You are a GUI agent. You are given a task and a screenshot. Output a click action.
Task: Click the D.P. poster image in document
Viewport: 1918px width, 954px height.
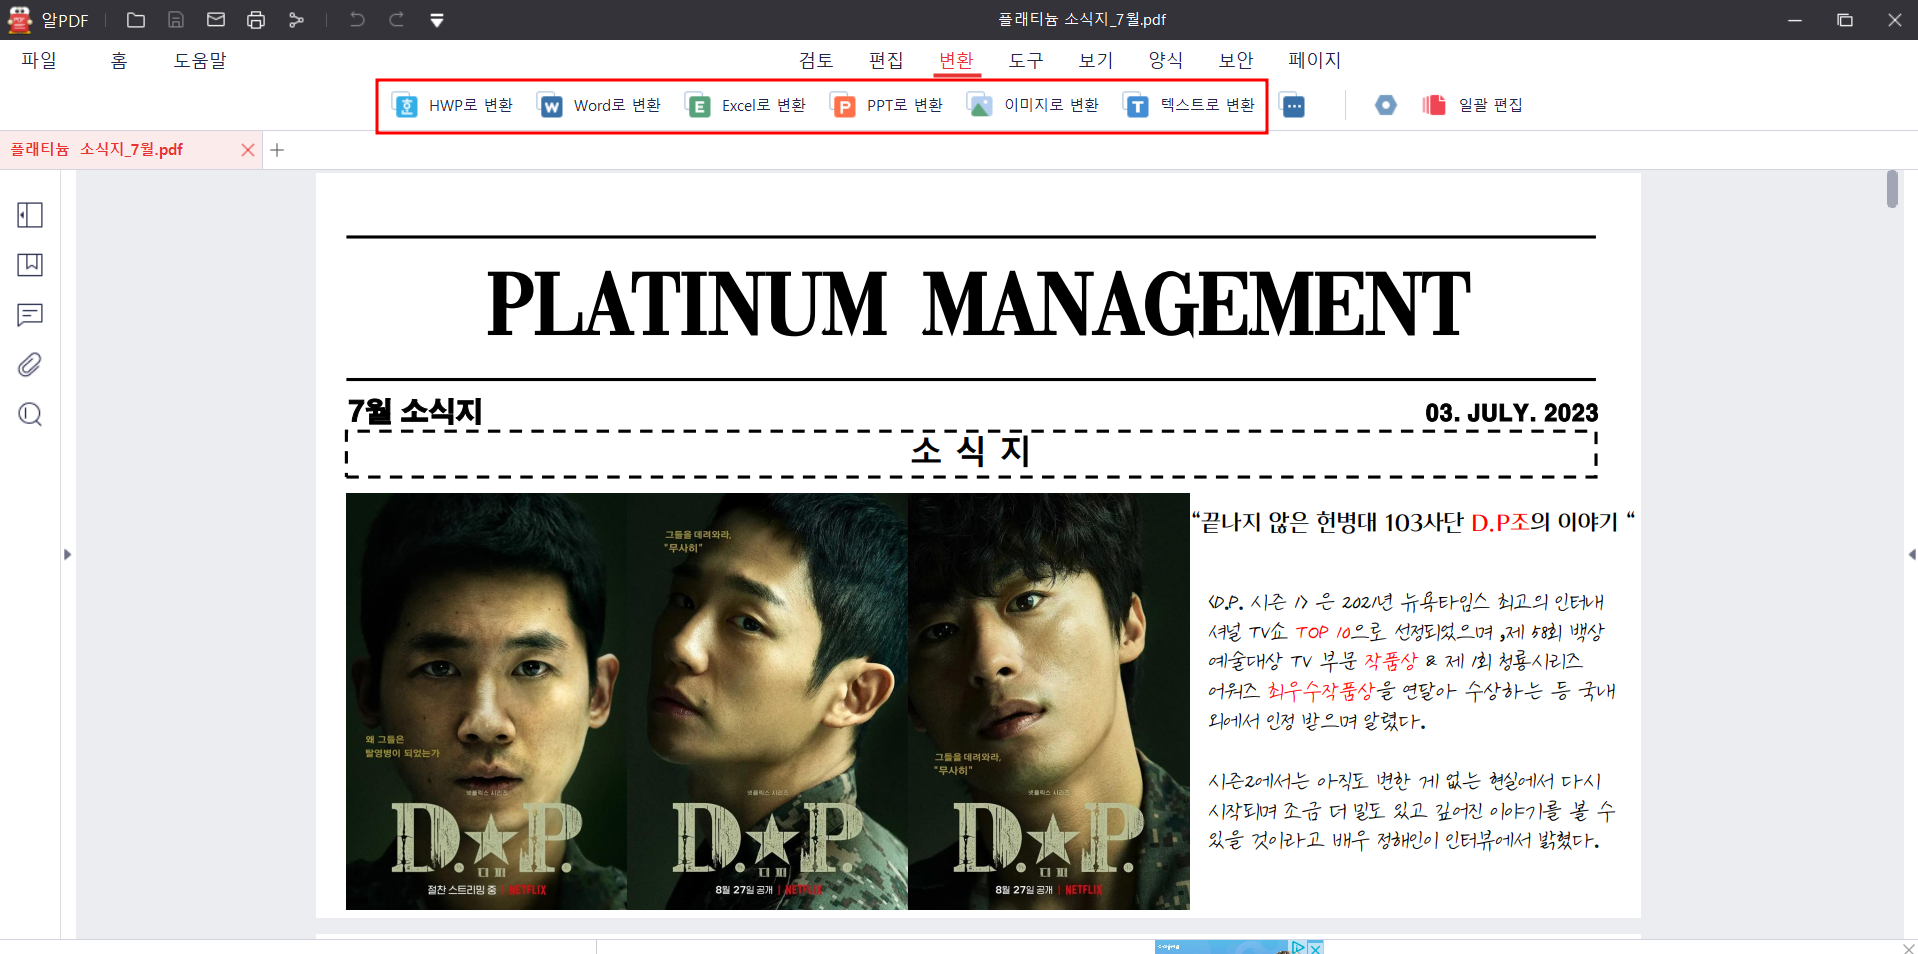767,701
